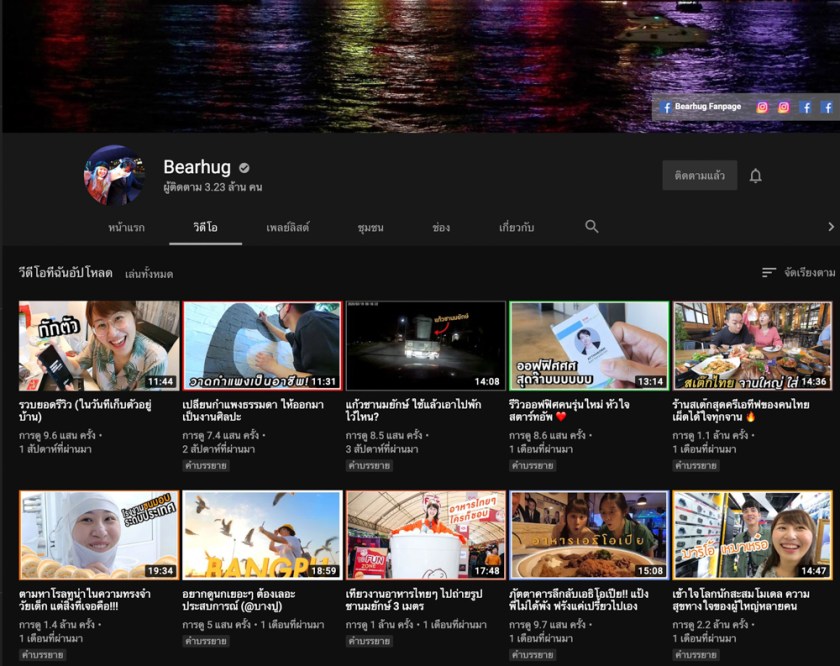Viewport: 840px width, 666px height.
Task: Switch to the หน้าแรก tab
Action: coord(126,228)
